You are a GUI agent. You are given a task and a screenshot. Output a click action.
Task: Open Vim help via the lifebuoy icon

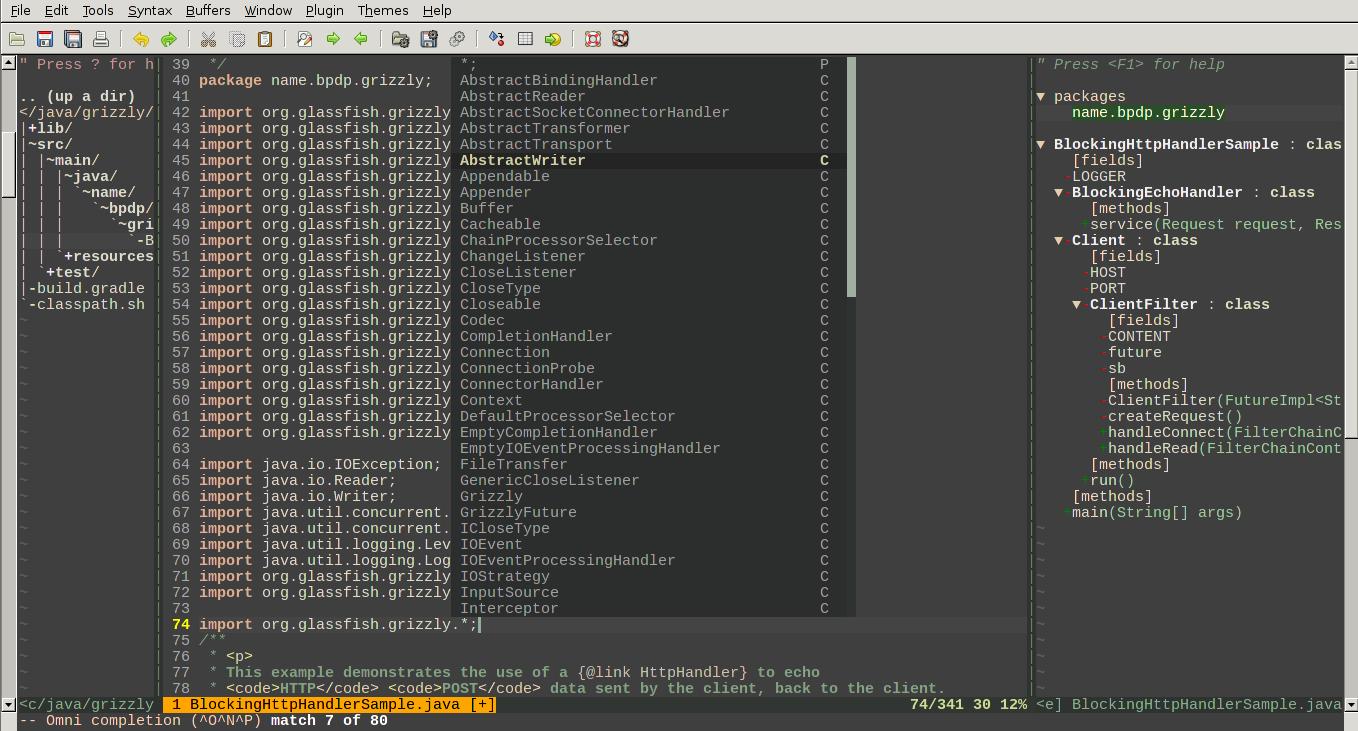(593, 39)
